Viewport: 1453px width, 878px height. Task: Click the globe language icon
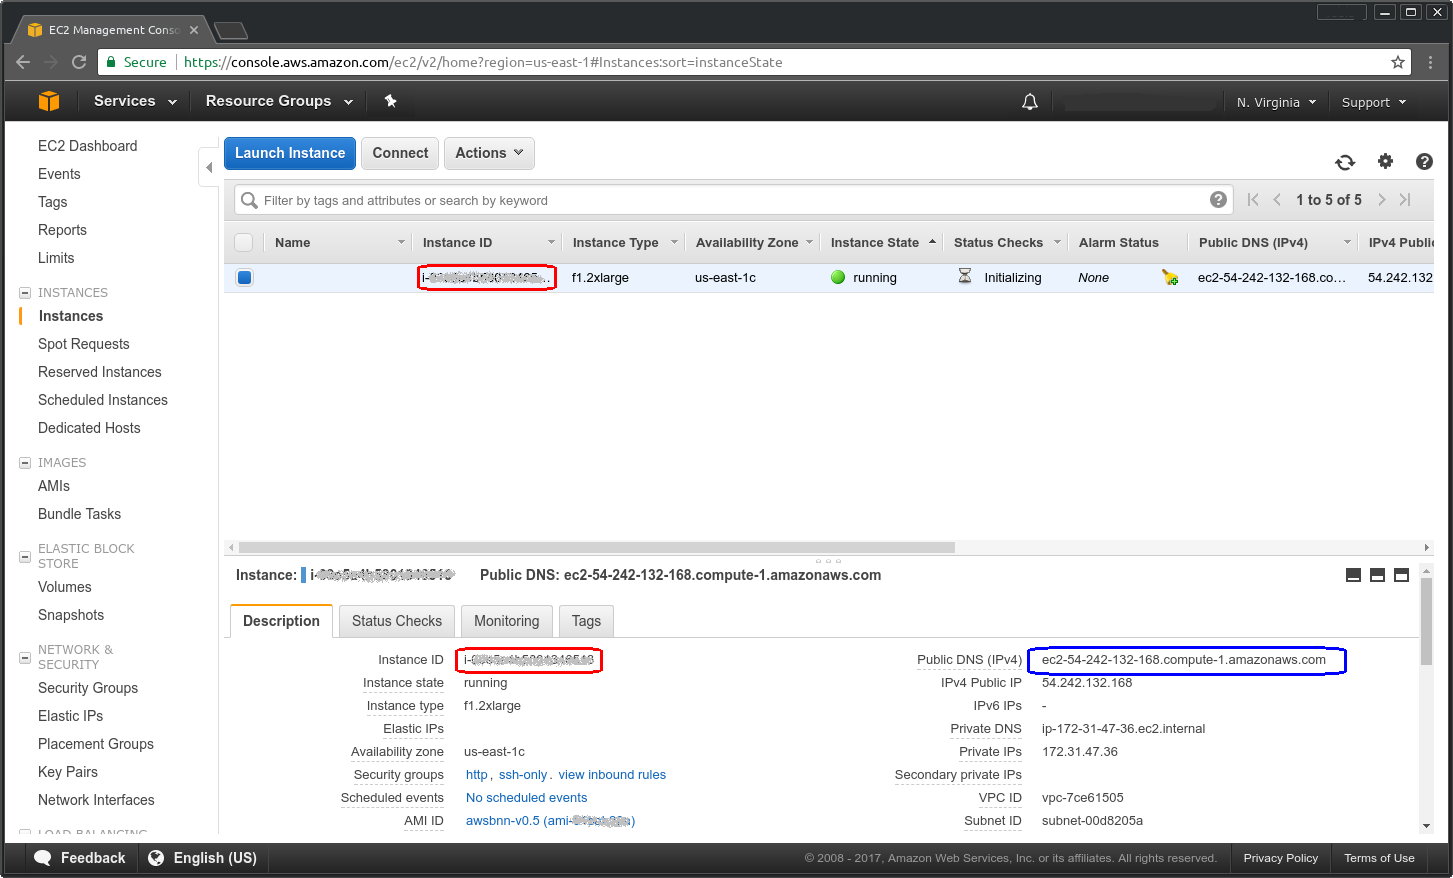[156, 858]
